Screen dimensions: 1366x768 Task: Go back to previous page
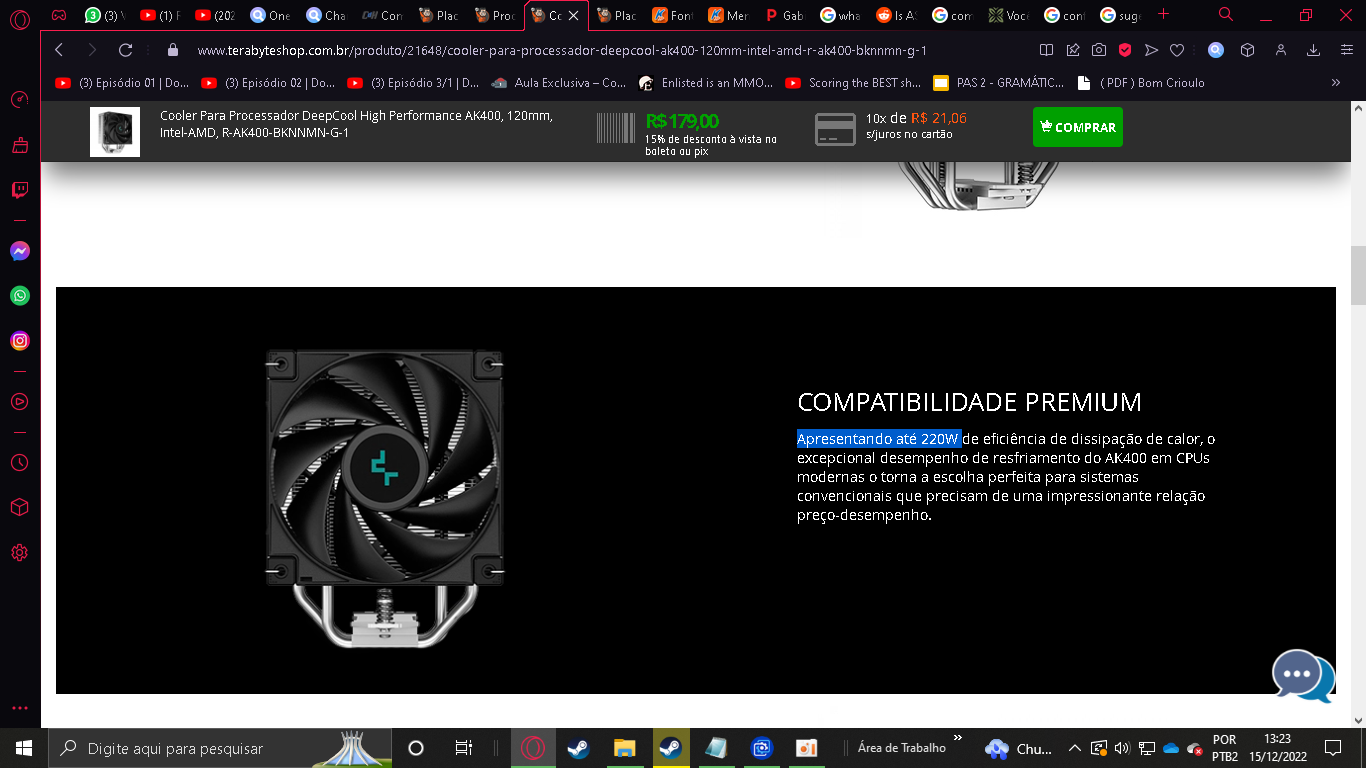pyautogui.click(x=59, y=50)
